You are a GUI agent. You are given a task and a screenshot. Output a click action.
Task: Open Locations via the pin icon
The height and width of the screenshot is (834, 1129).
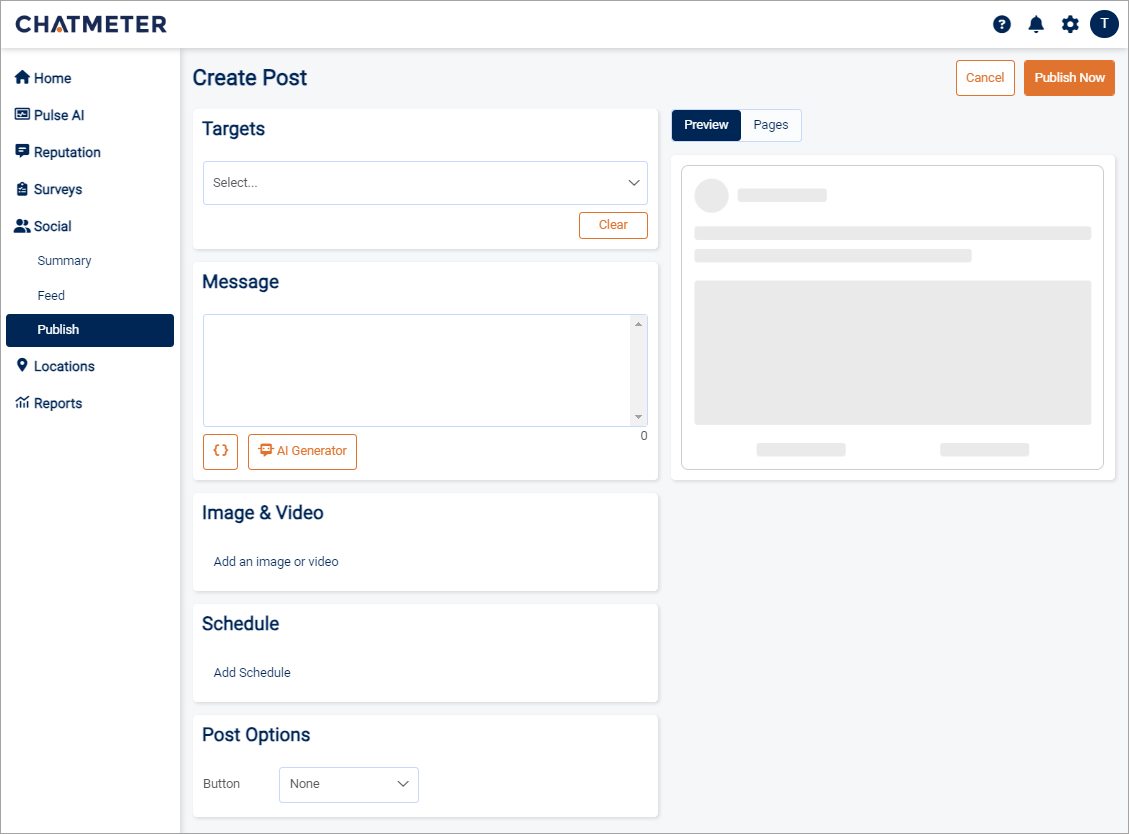point(22,365)
